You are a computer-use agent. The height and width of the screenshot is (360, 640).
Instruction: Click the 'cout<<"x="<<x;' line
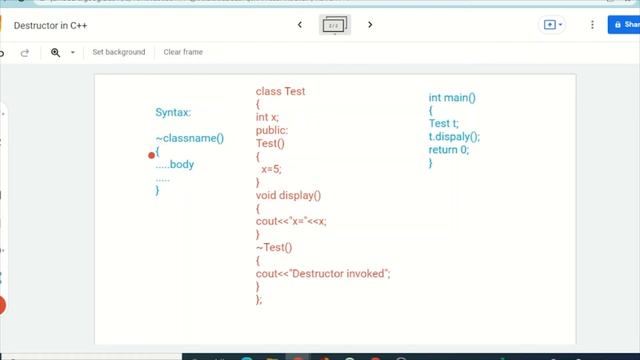[291, 221]
